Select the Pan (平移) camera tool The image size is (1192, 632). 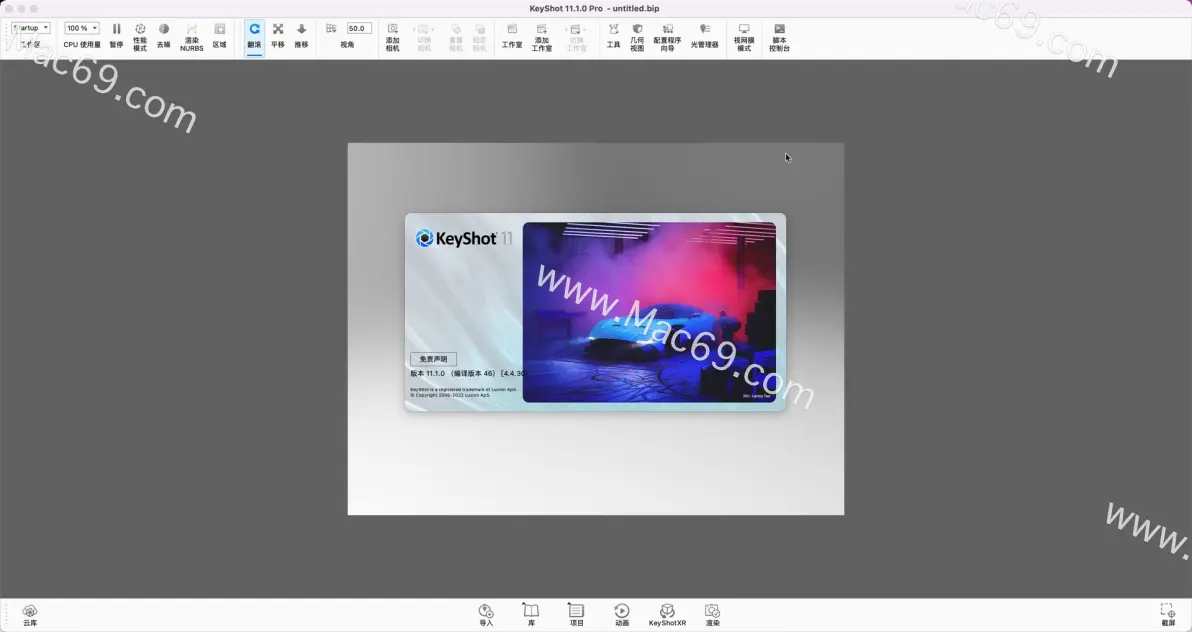coord(277,36)
